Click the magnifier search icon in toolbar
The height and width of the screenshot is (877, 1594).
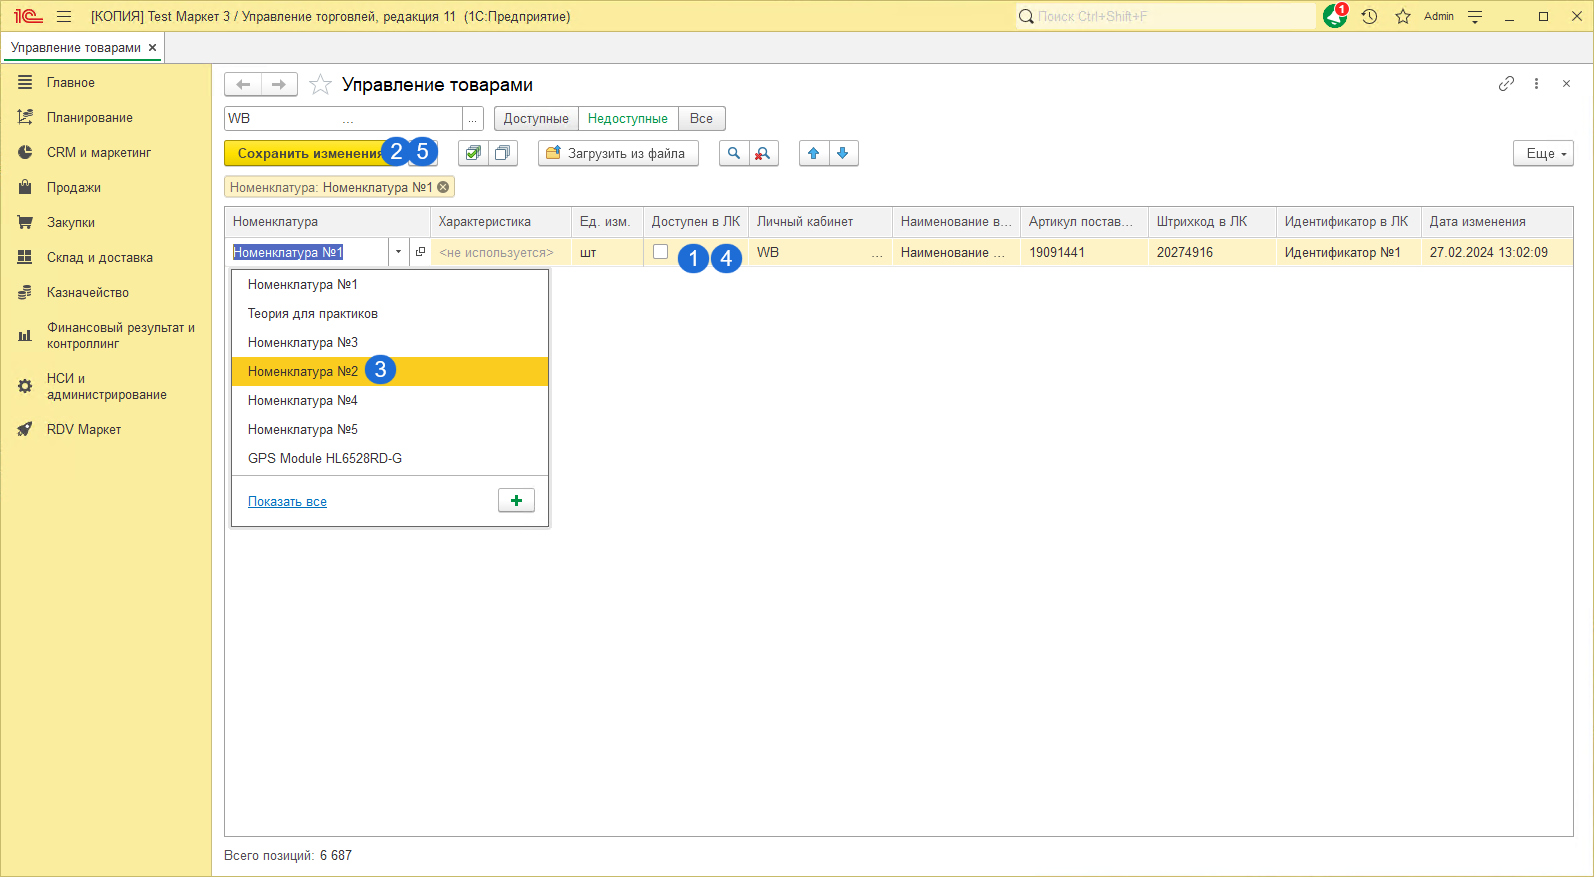click(x=734, y=153)
